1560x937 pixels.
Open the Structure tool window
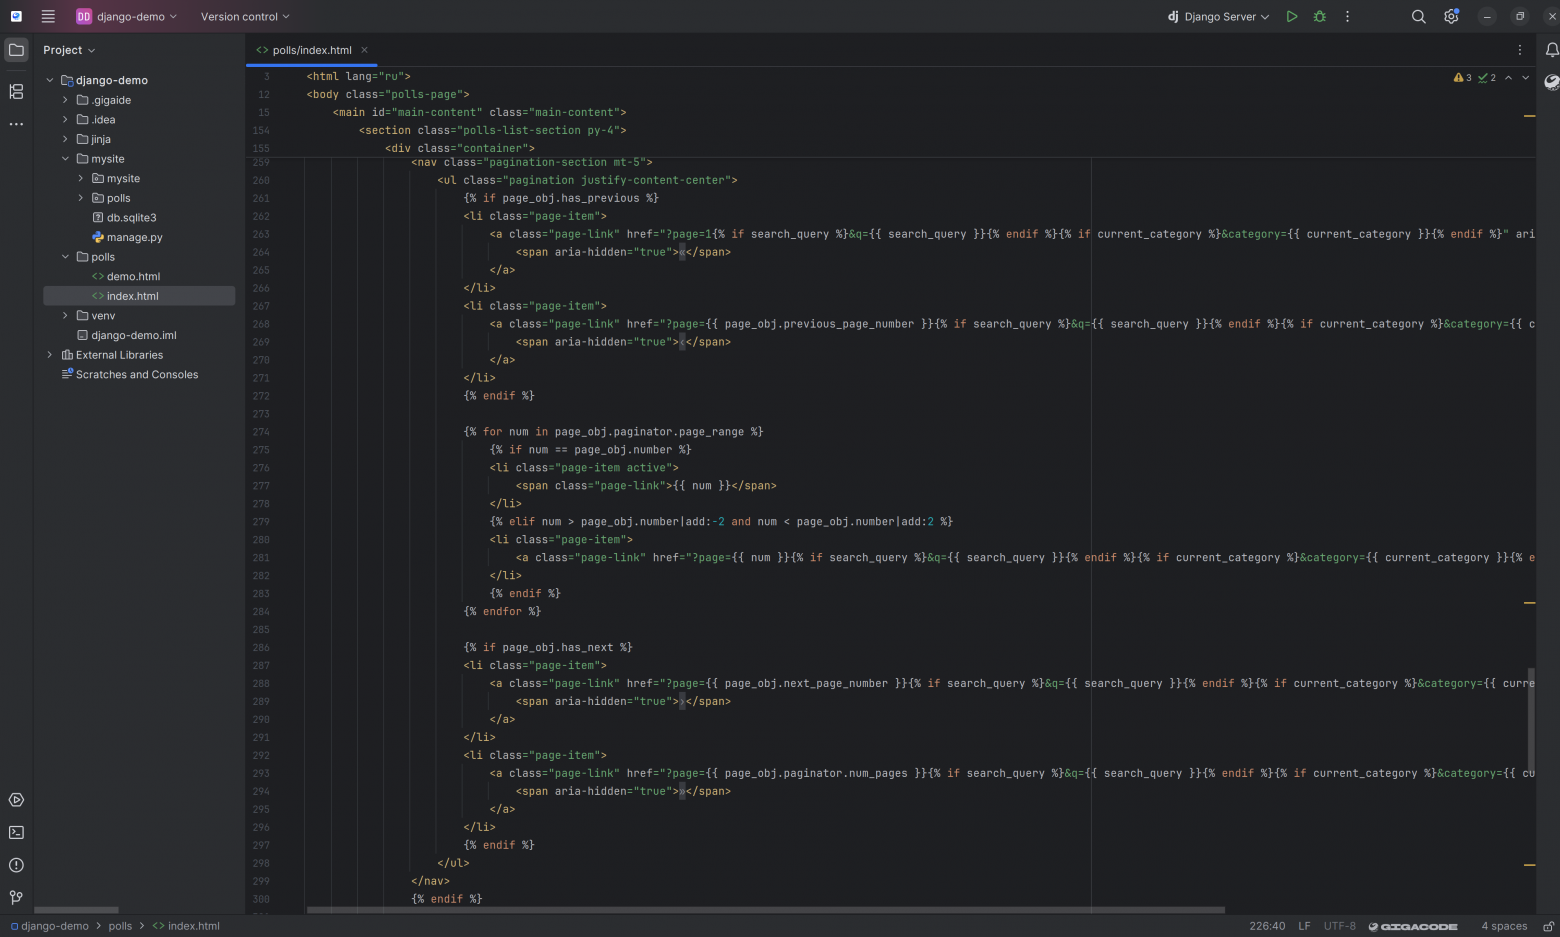click(16, 91)
